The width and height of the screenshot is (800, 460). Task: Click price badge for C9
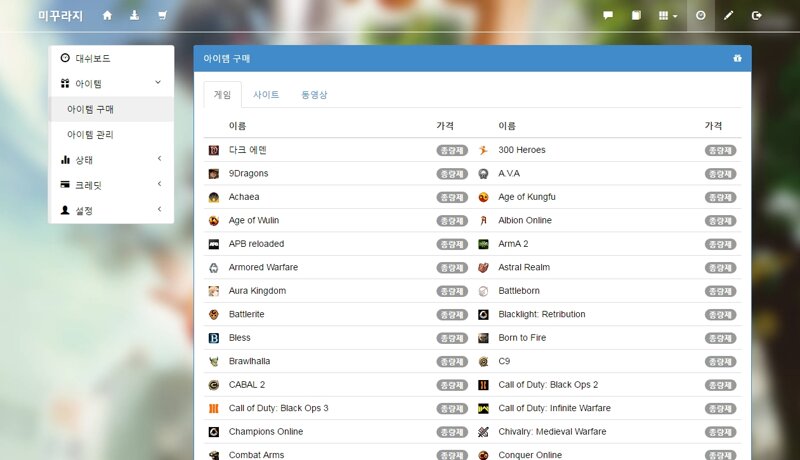tap(720, 362)
